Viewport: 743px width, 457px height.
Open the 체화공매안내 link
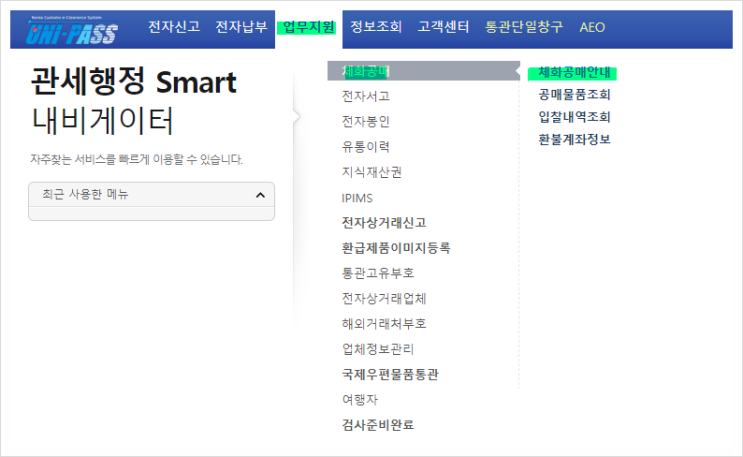574,73
